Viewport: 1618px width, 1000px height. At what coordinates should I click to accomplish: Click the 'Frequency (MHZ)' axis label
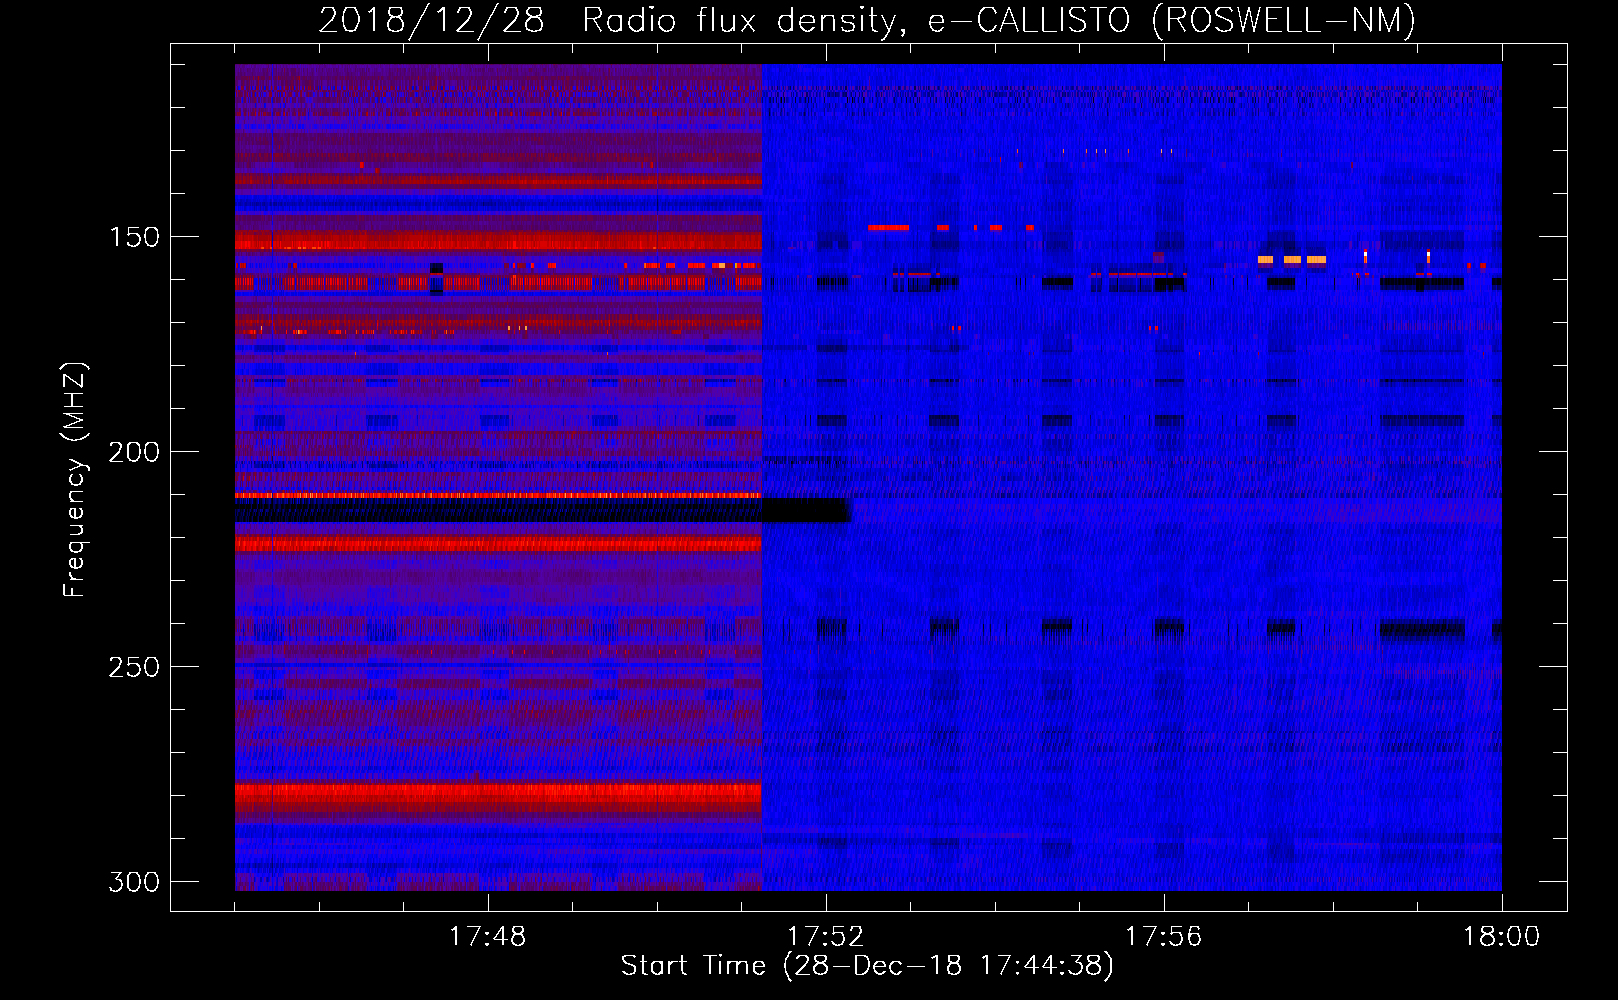pos(75,480)
